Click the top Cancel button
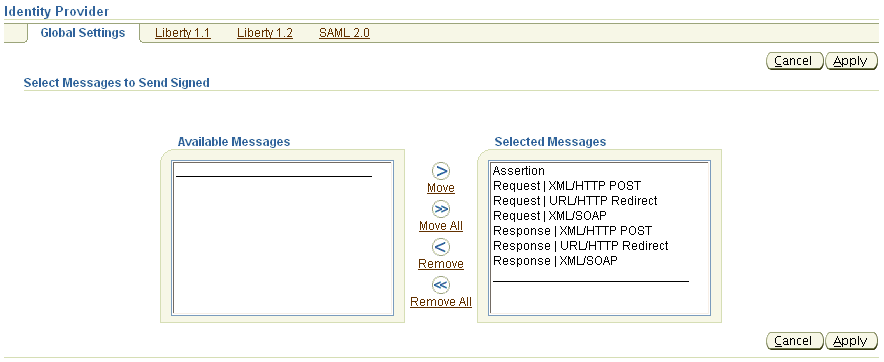 794,61
